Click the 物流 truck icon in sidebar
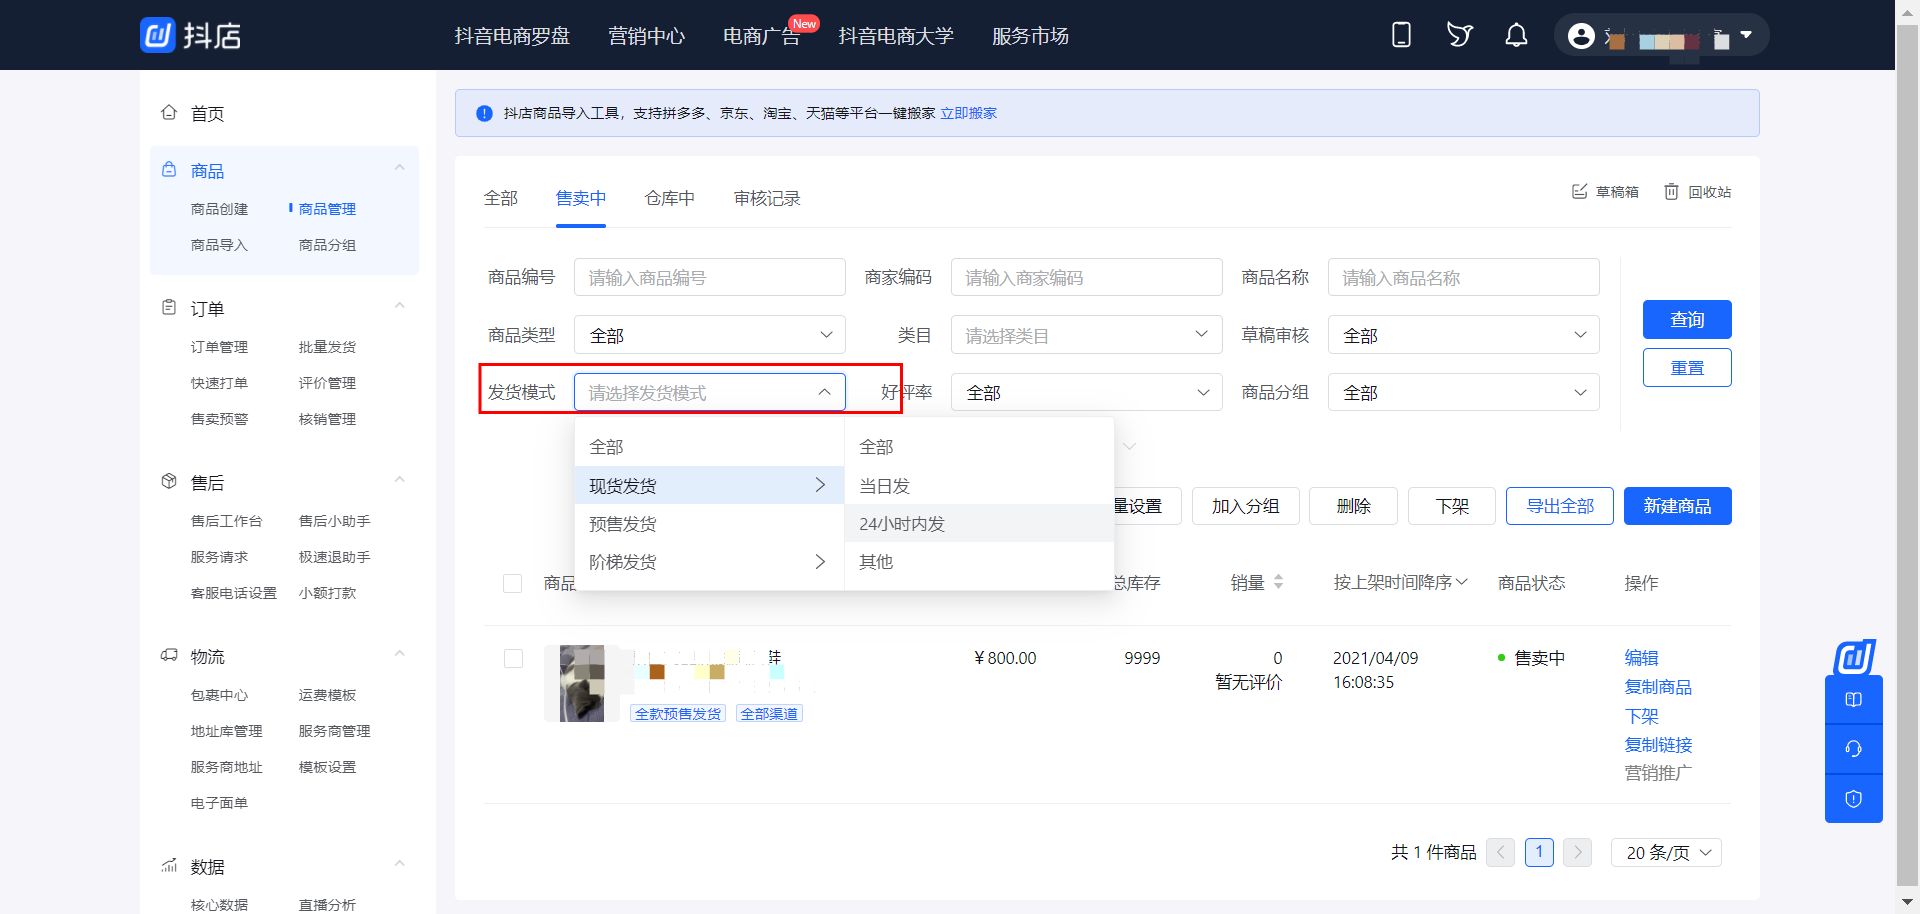The height and width of the screenshot is (914, 1920). tap(169, 656)
